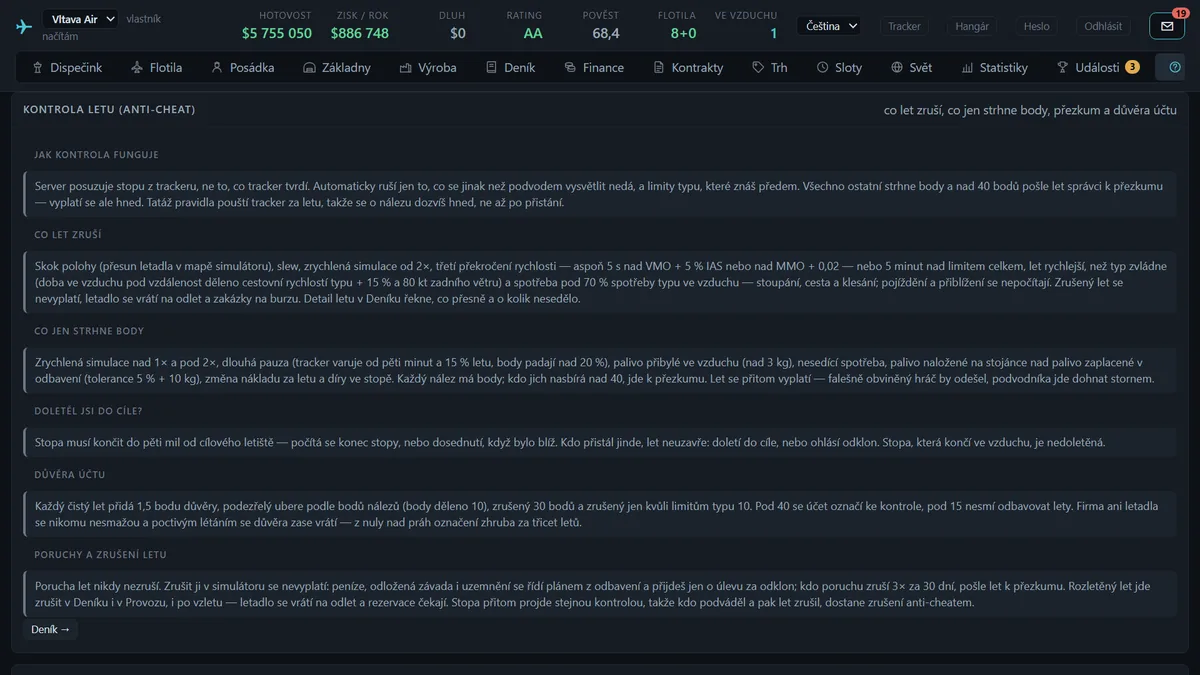Viewport: 1200px width, 675px height.
Task: Expand the Vltava Air company dropdown
Action: coord(80,18)
